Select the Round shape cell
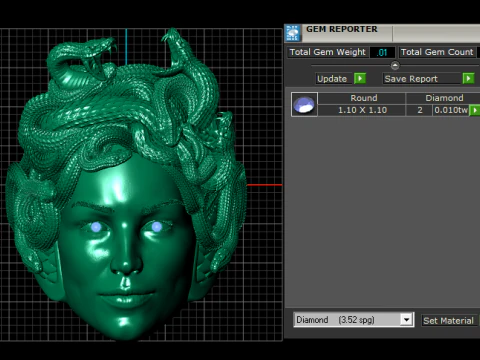The height and width of the screenshot is (360, 480). (362, 98)
